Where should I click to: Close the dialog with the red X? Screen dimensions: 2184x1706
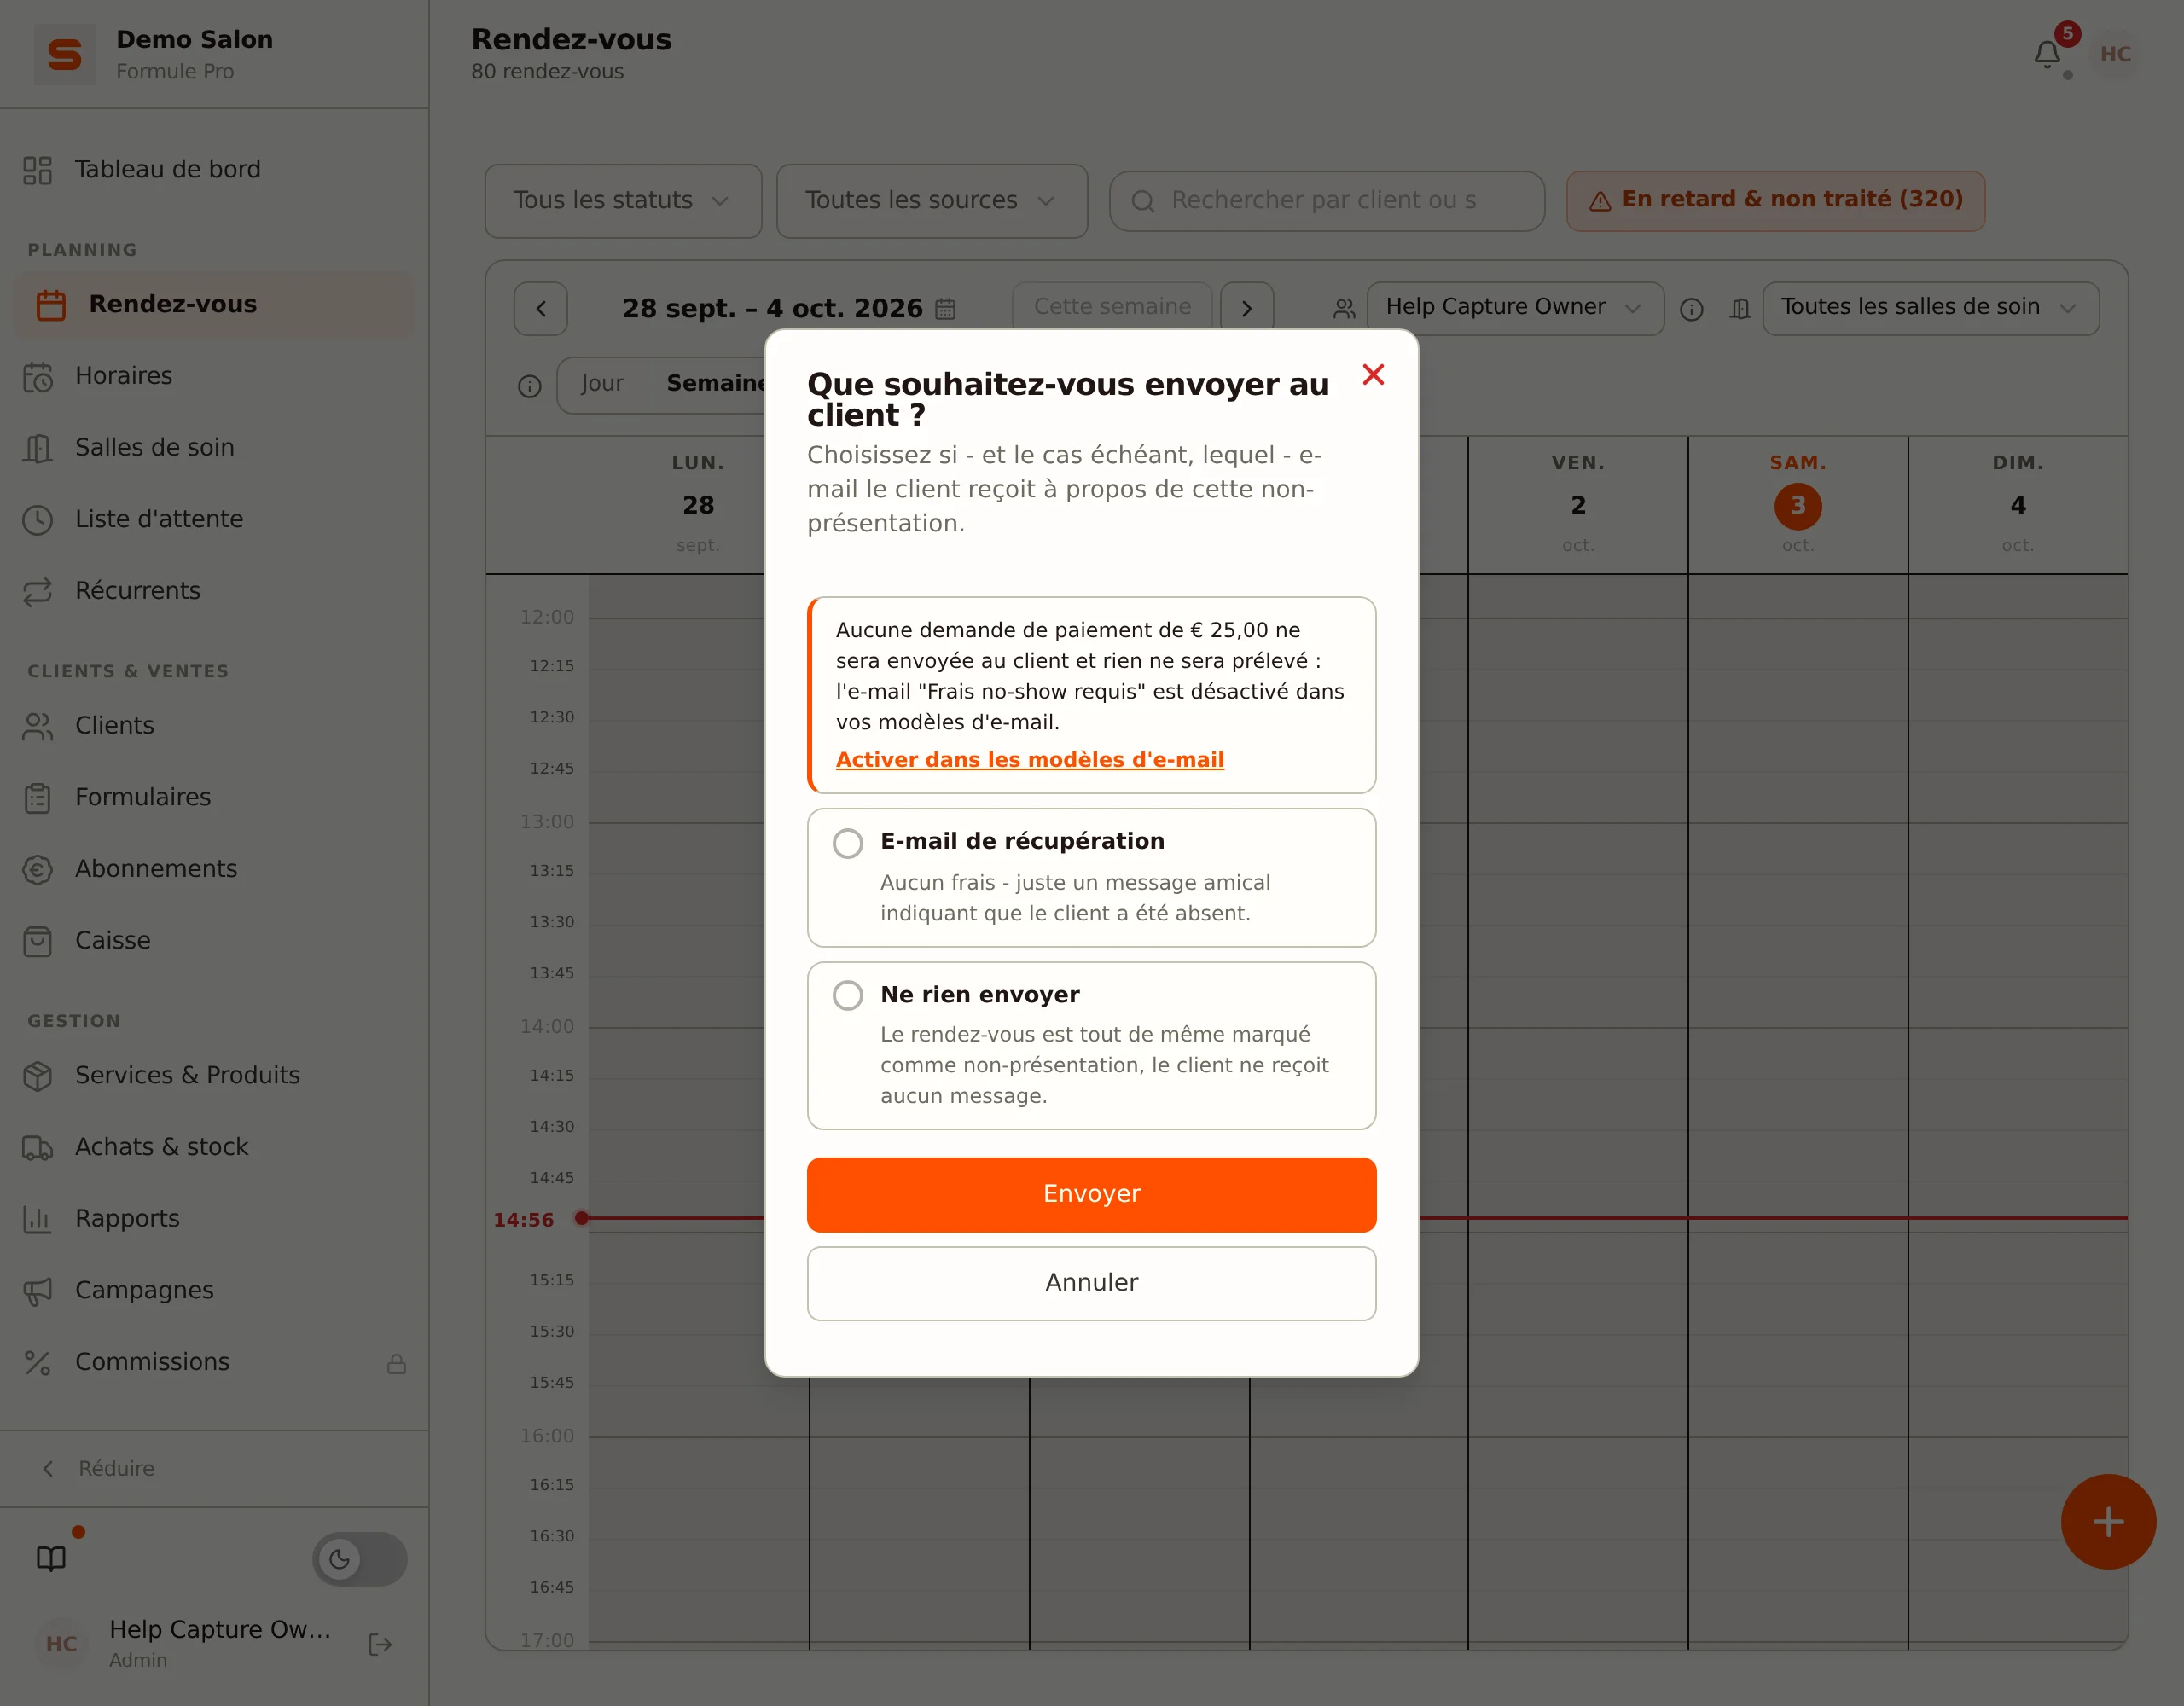click(1373, 375)
